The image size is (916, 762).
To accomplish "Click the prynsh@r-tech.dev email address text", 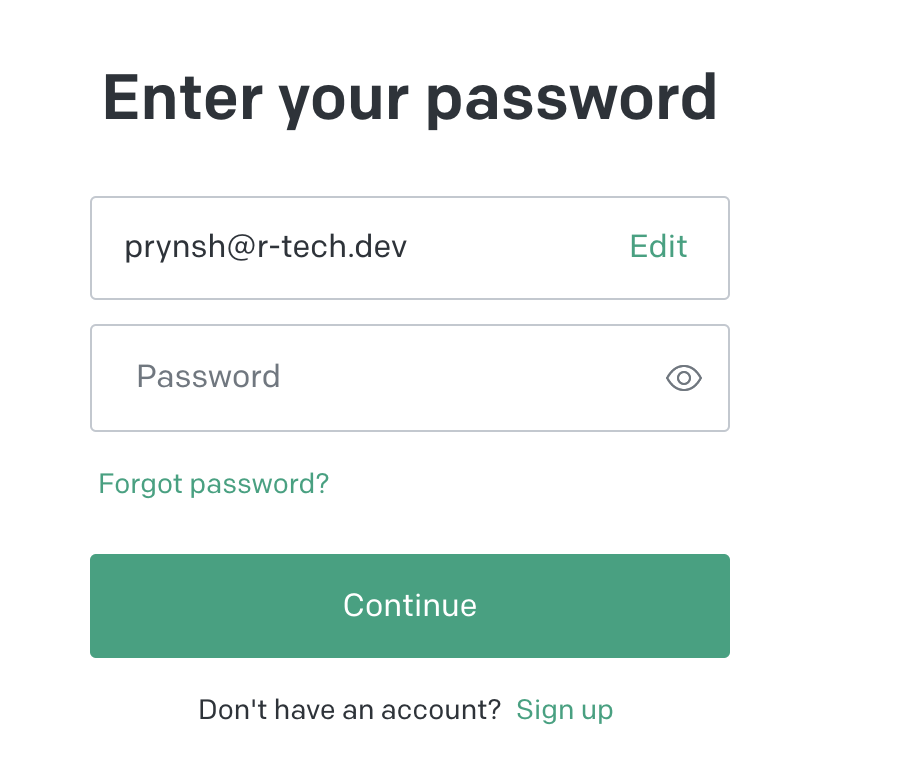I will tap(265, 247).
